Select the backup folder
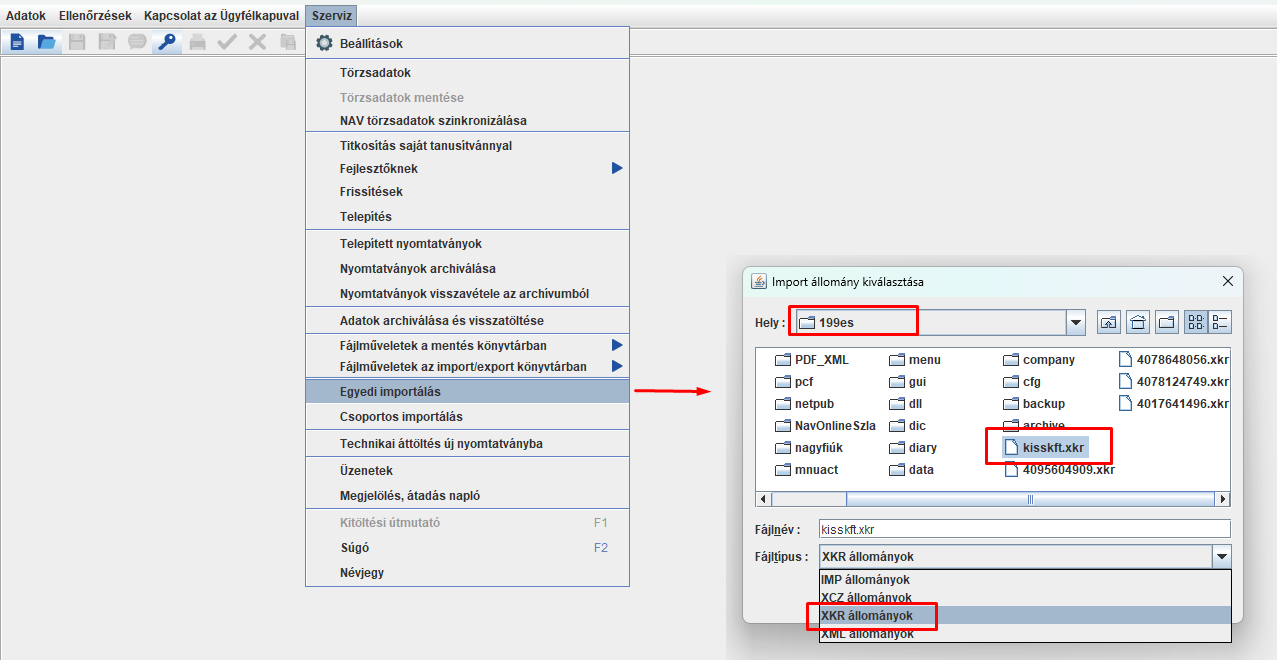The height and width of the screenshot is (660, 1277). pyautogui.click(x=1035, y=404)
